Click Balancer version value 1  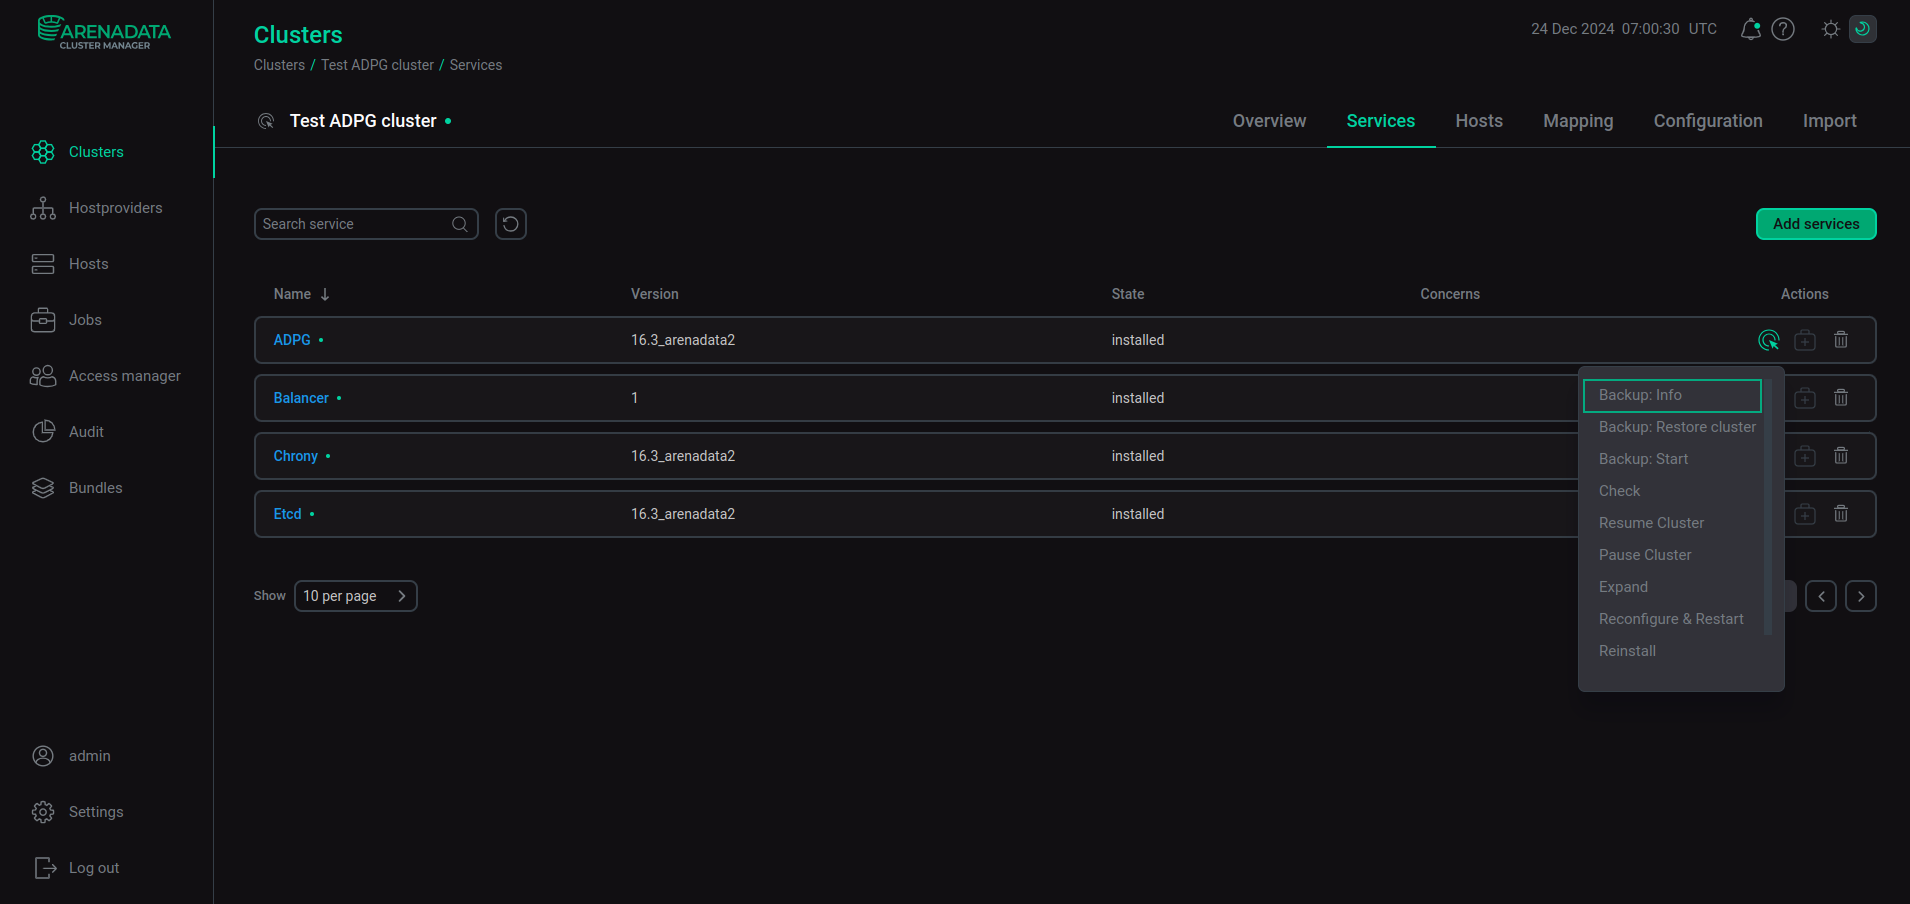click(634, 398)
